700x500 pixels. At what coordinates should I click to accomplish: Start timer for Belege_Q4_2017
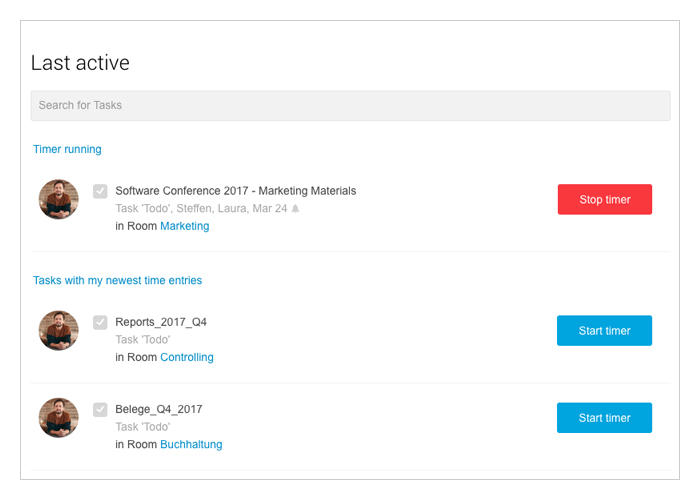[x=604, y=417]
